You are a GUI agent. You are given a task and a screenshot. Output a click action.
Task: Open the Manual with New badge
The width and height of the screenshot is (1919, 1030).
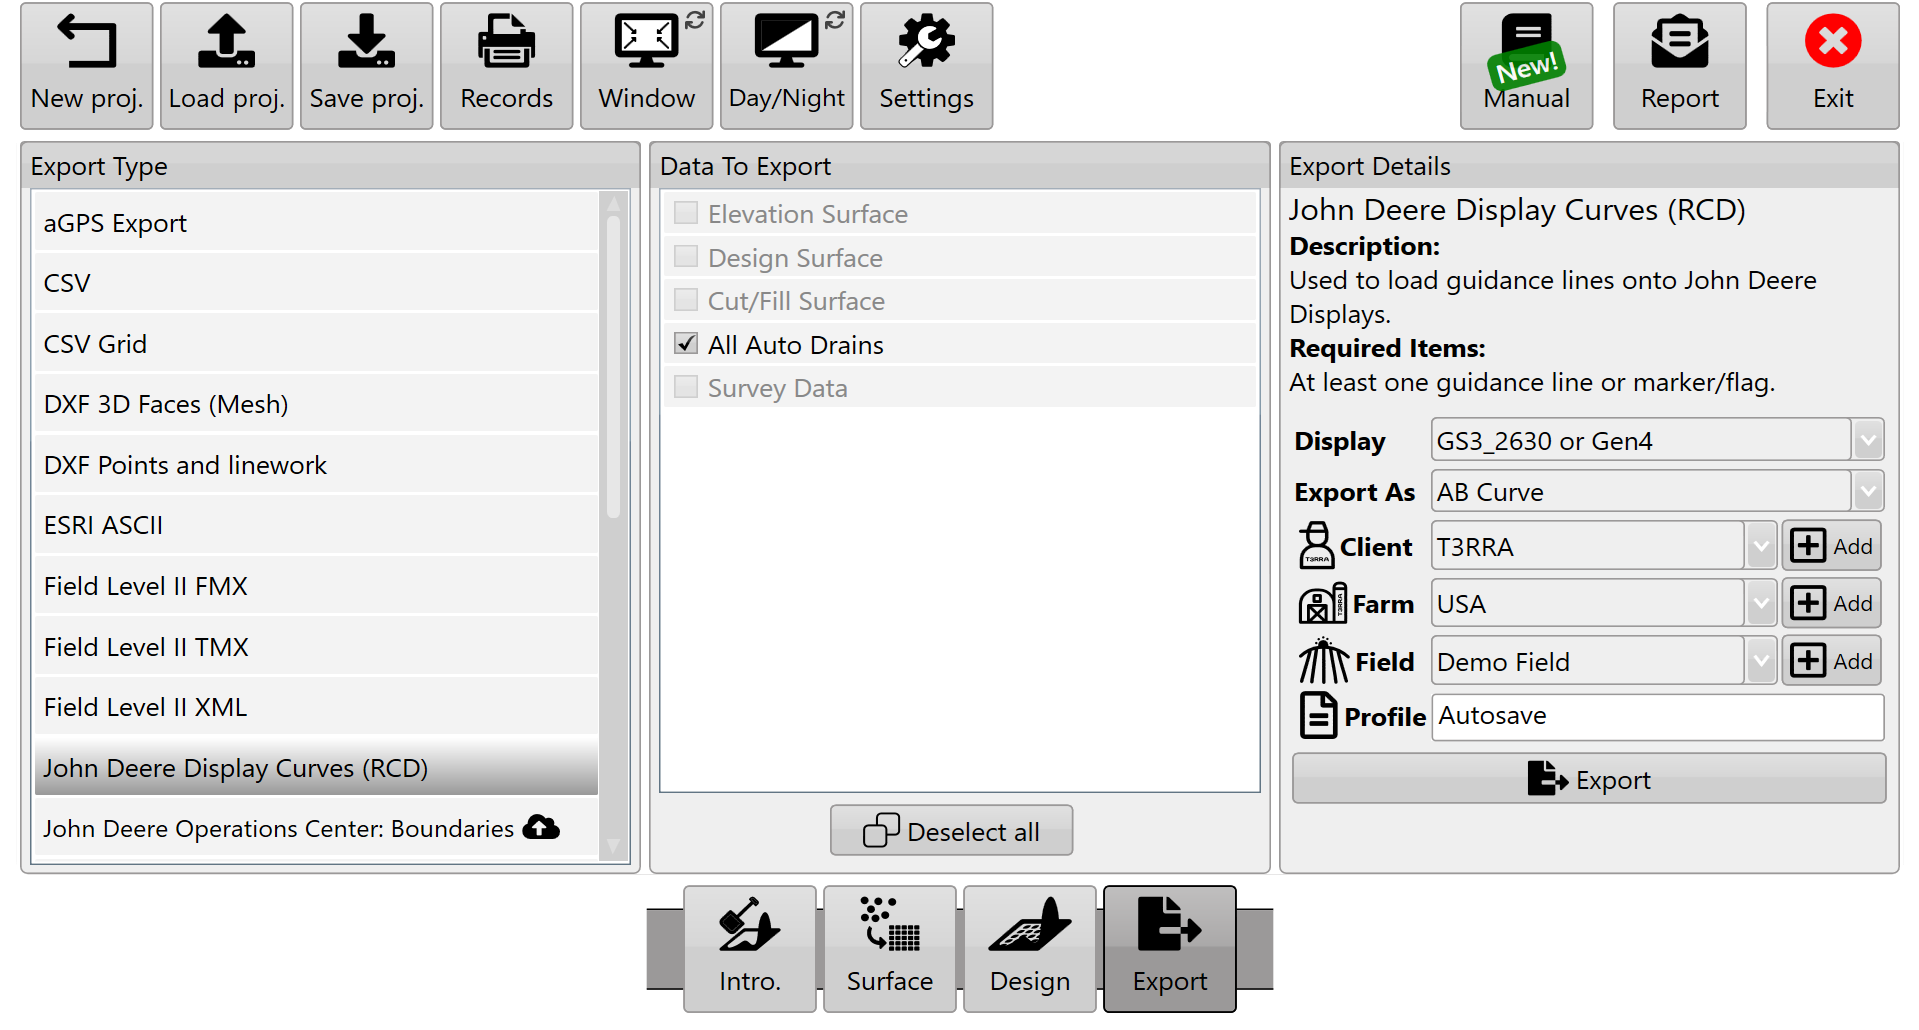[1526, 66]
